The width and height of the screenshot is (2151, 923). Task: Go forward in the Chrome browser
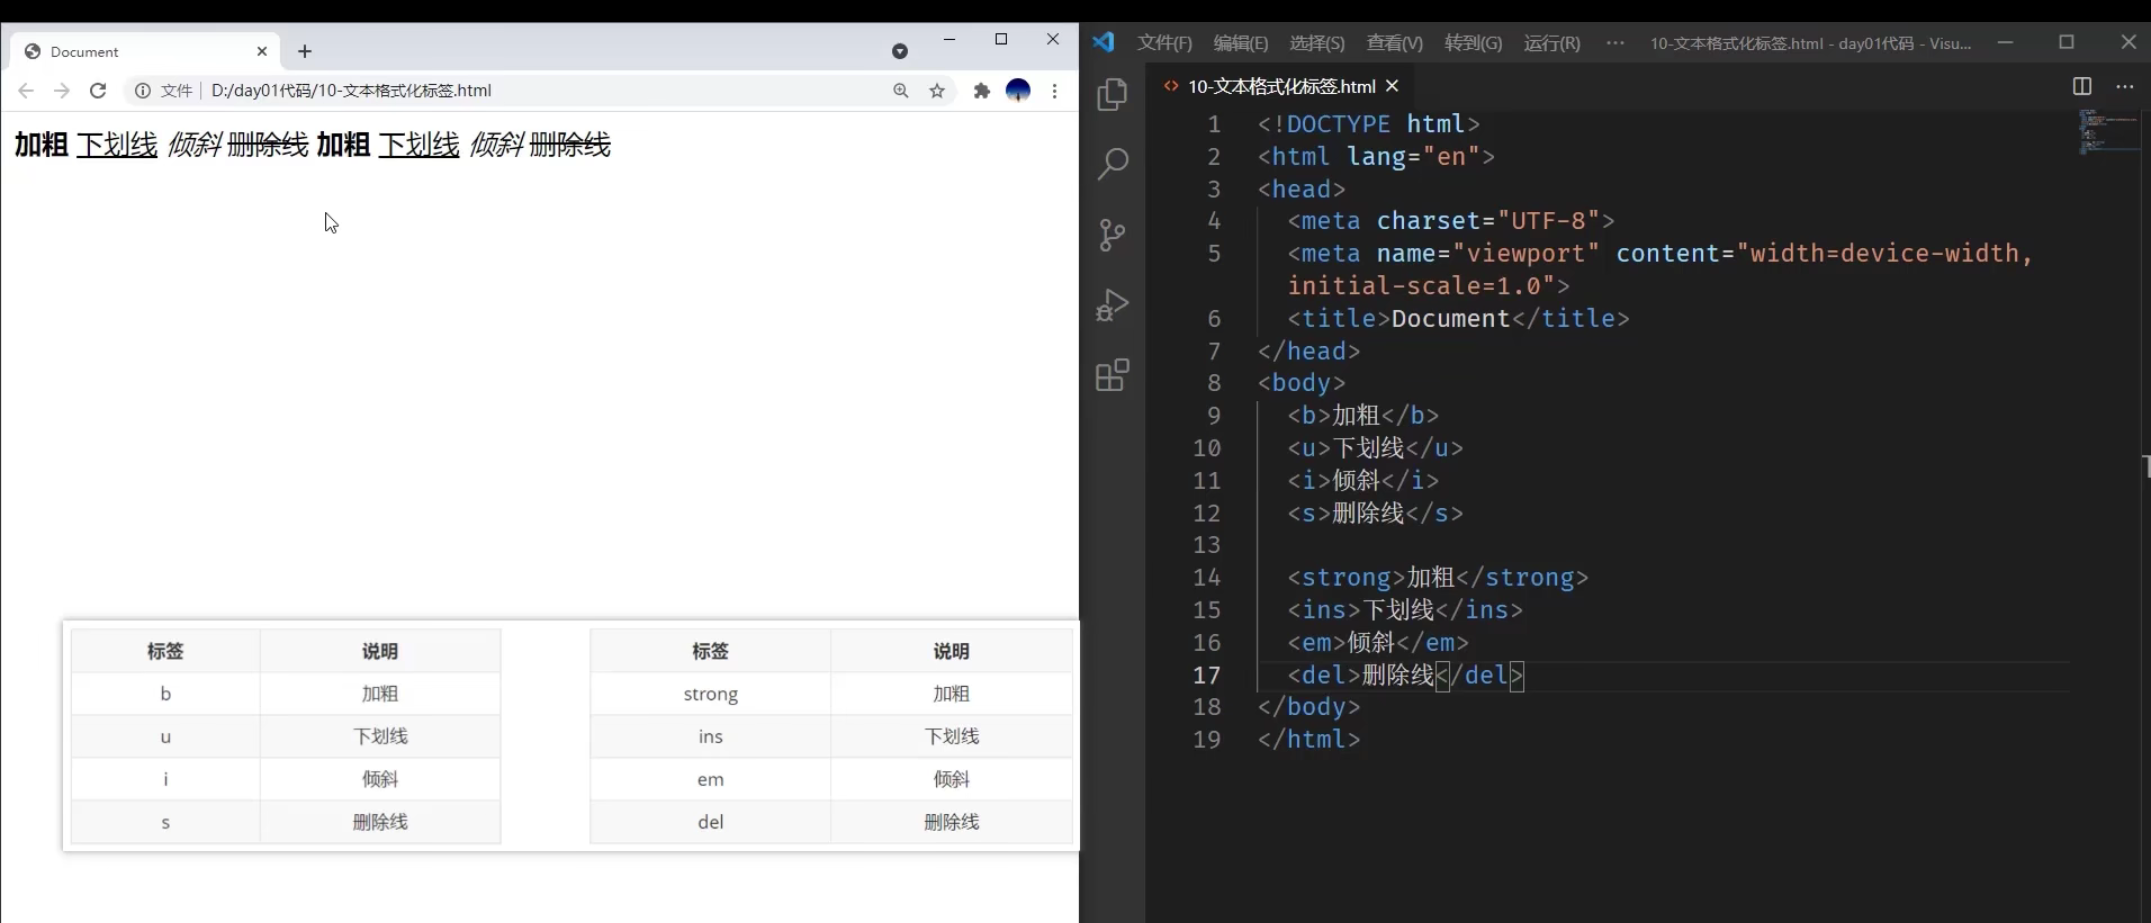[62, 90]
